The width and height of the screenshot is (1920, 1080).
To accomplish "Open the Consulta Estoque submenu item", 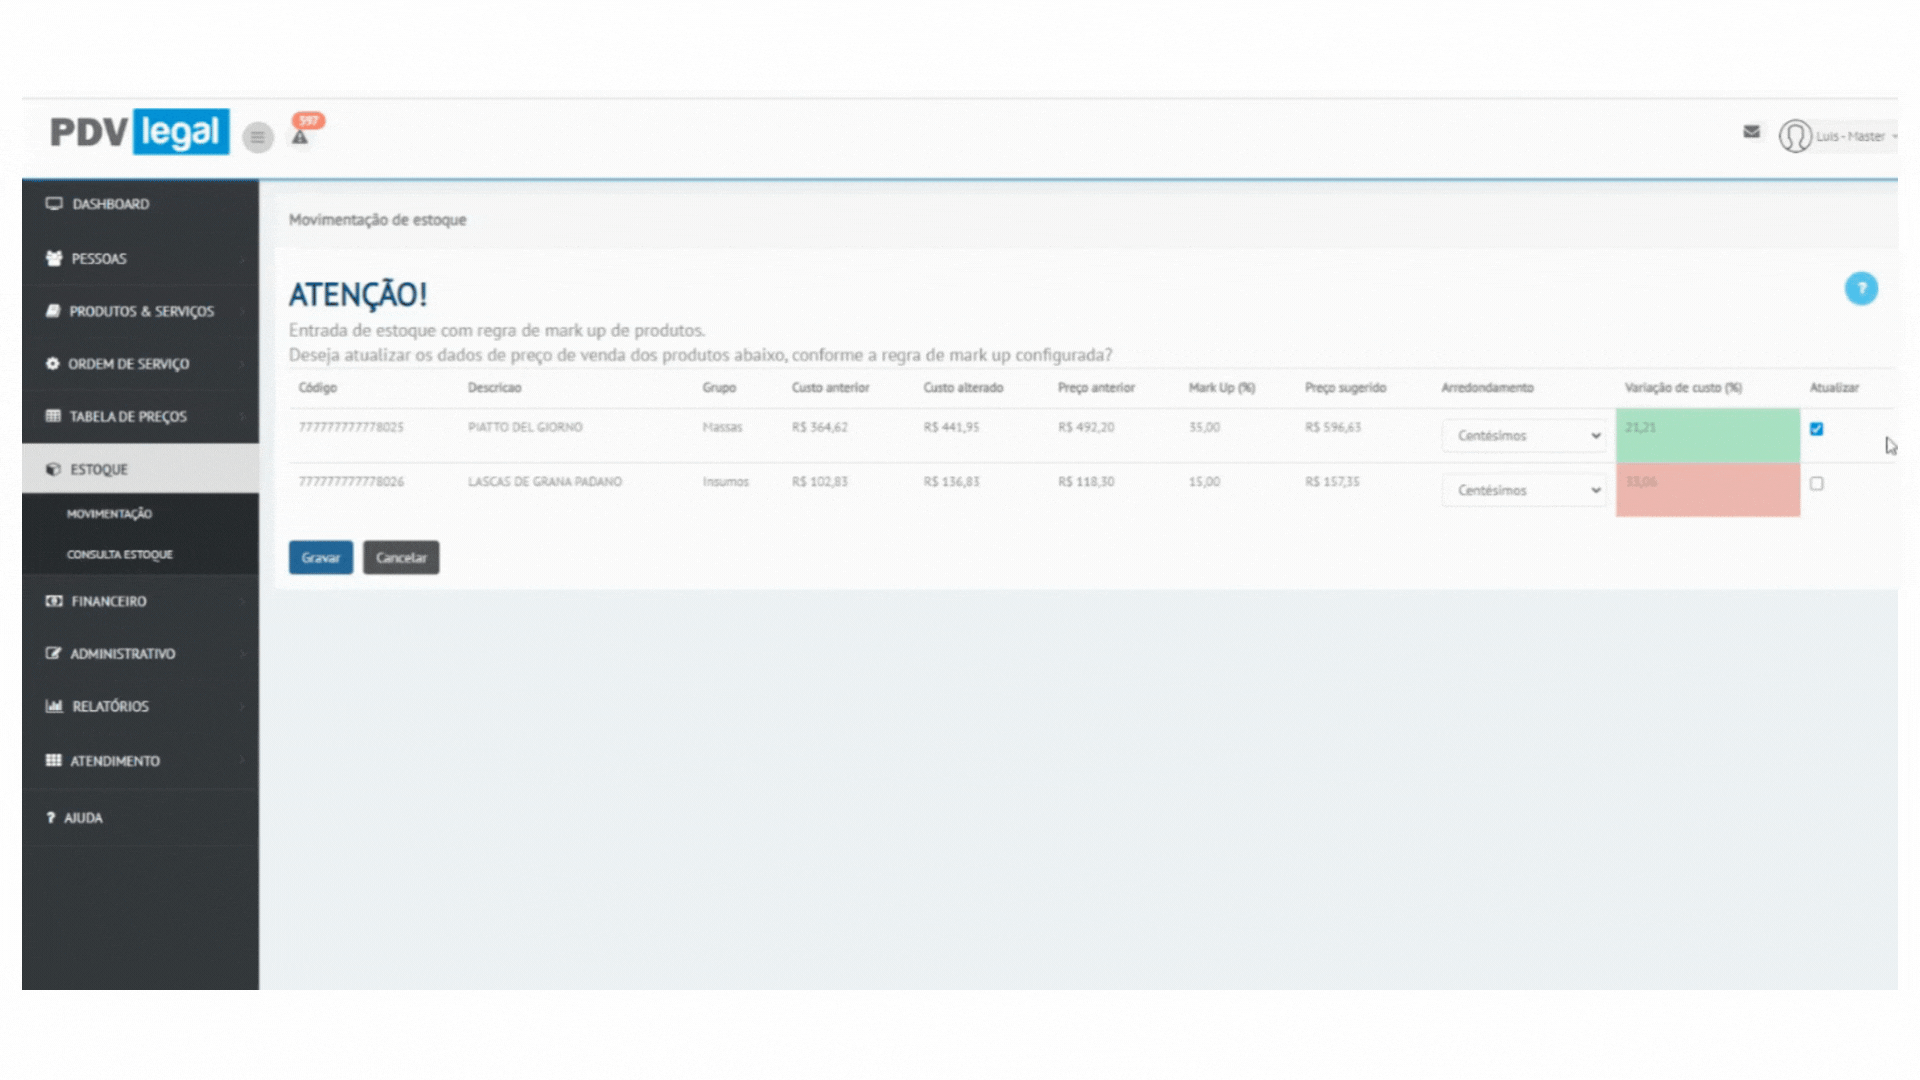I will click(x=120, y=554).
